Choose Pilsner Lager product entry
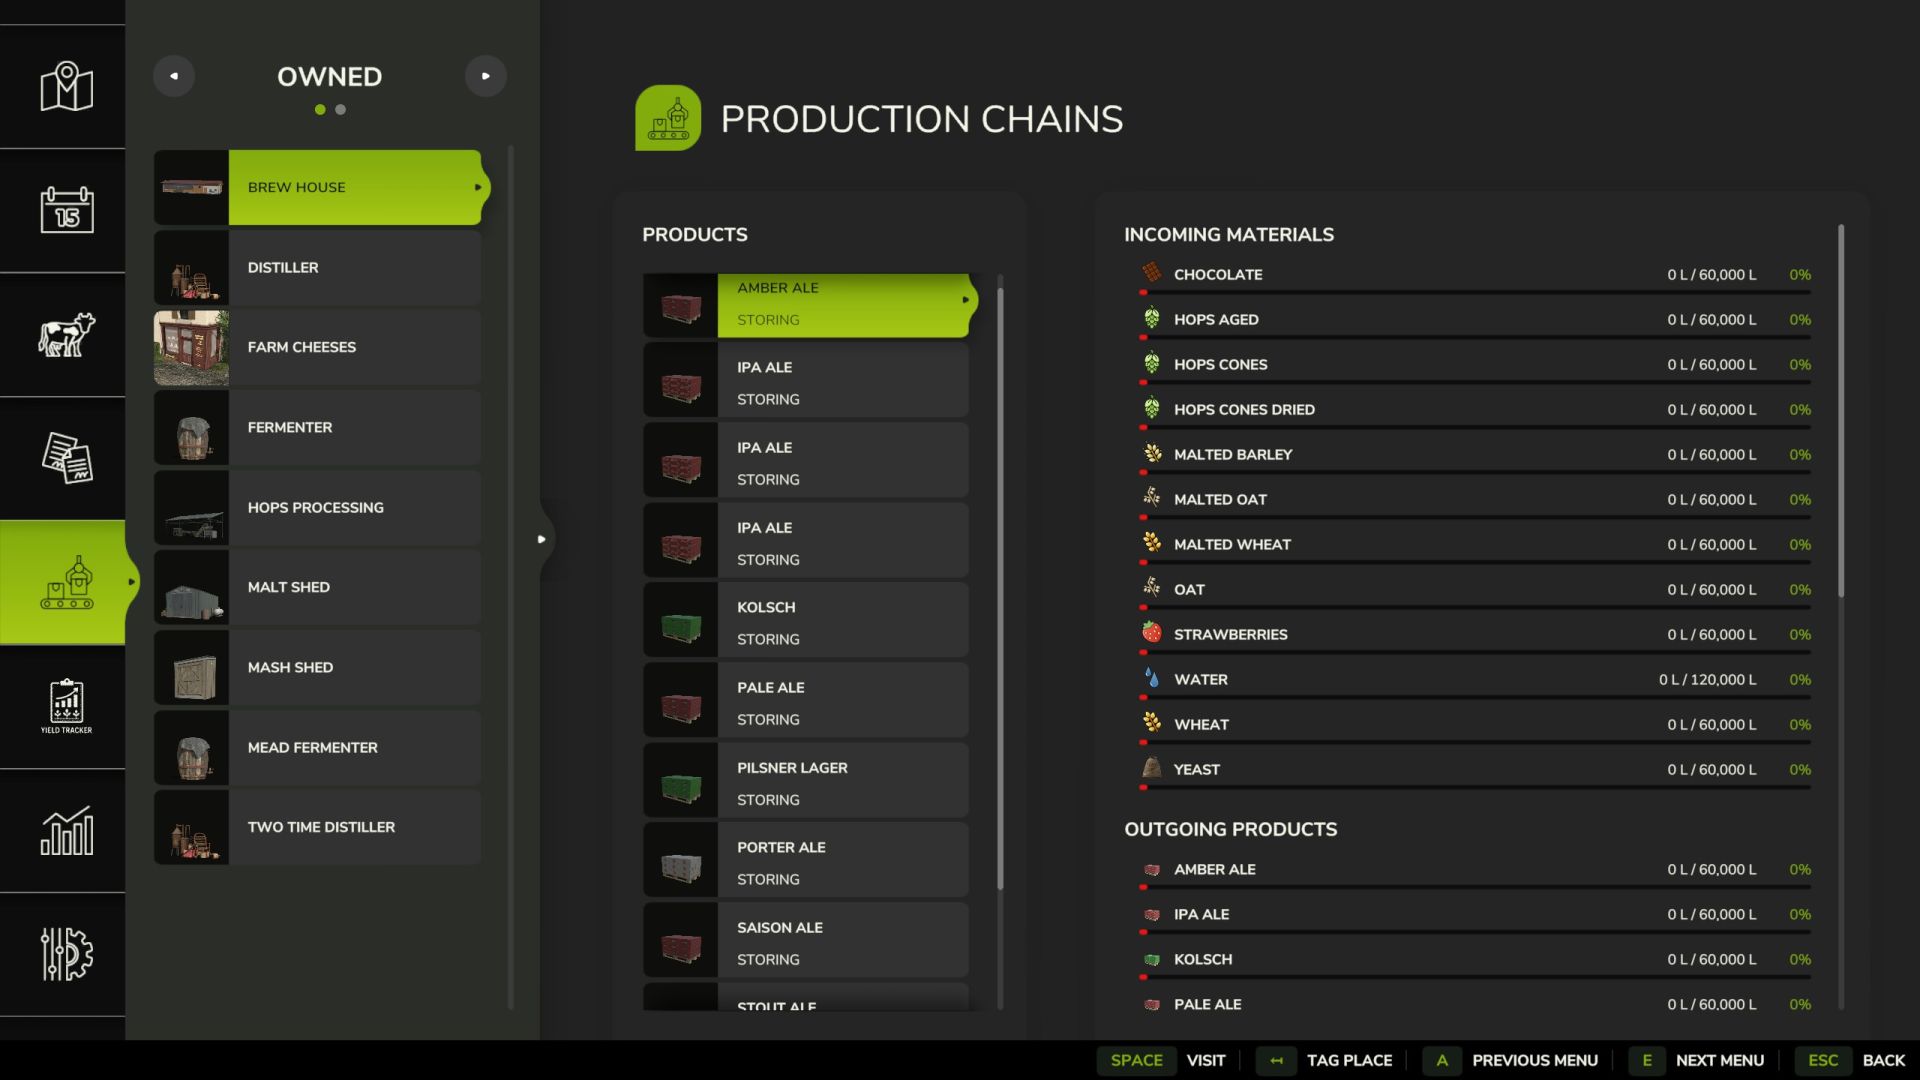This screenshot has width=1920, height=1080. pyautogui.click(x=805, y=782)
